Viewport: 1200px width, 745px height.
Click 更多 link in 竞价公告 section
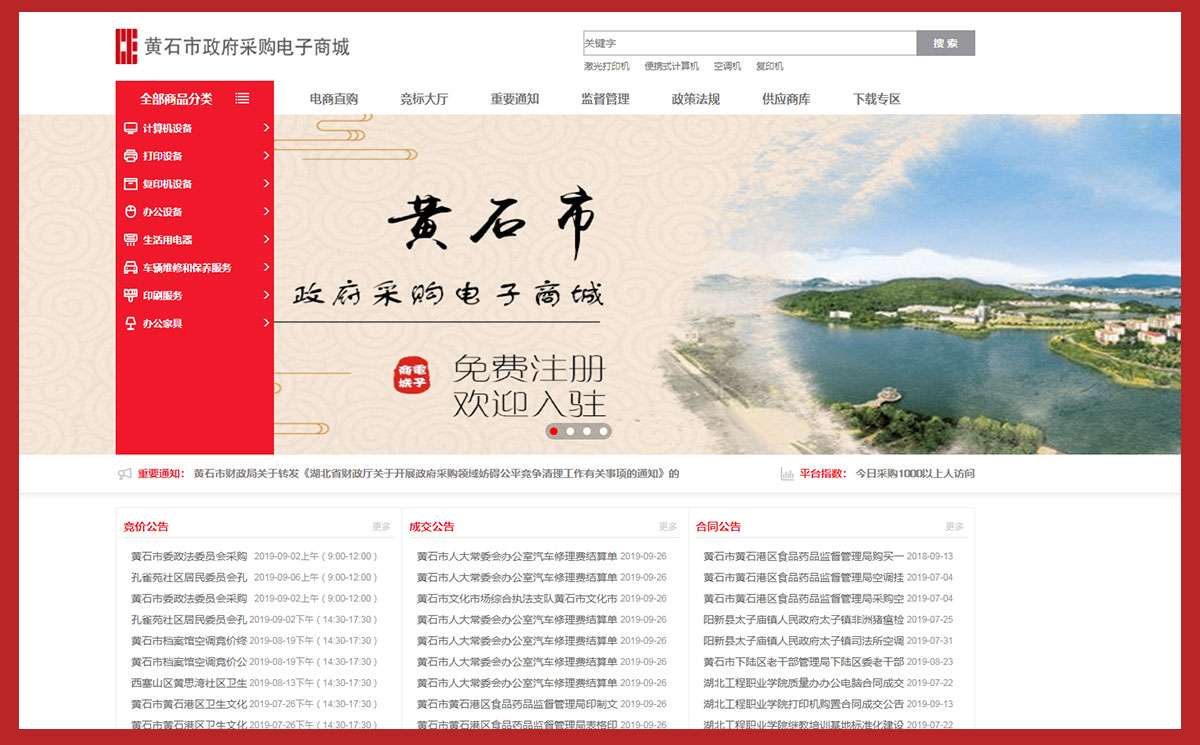381,527
